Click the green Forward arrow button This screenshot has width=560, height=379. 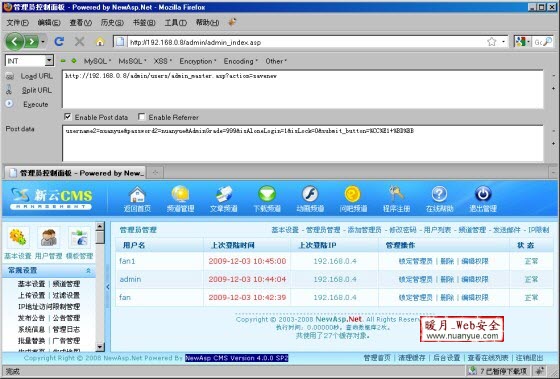click(31, 42)
